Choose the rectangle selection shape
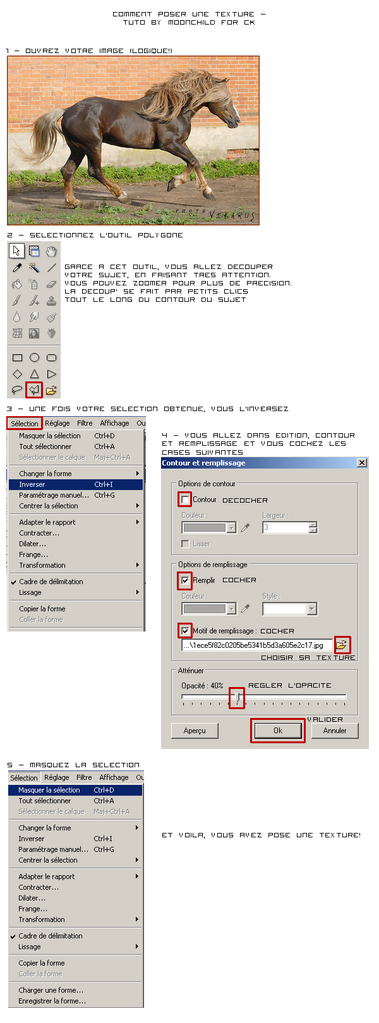The height and width of the screenshot is (1023, 379). (x=17, y=358)
